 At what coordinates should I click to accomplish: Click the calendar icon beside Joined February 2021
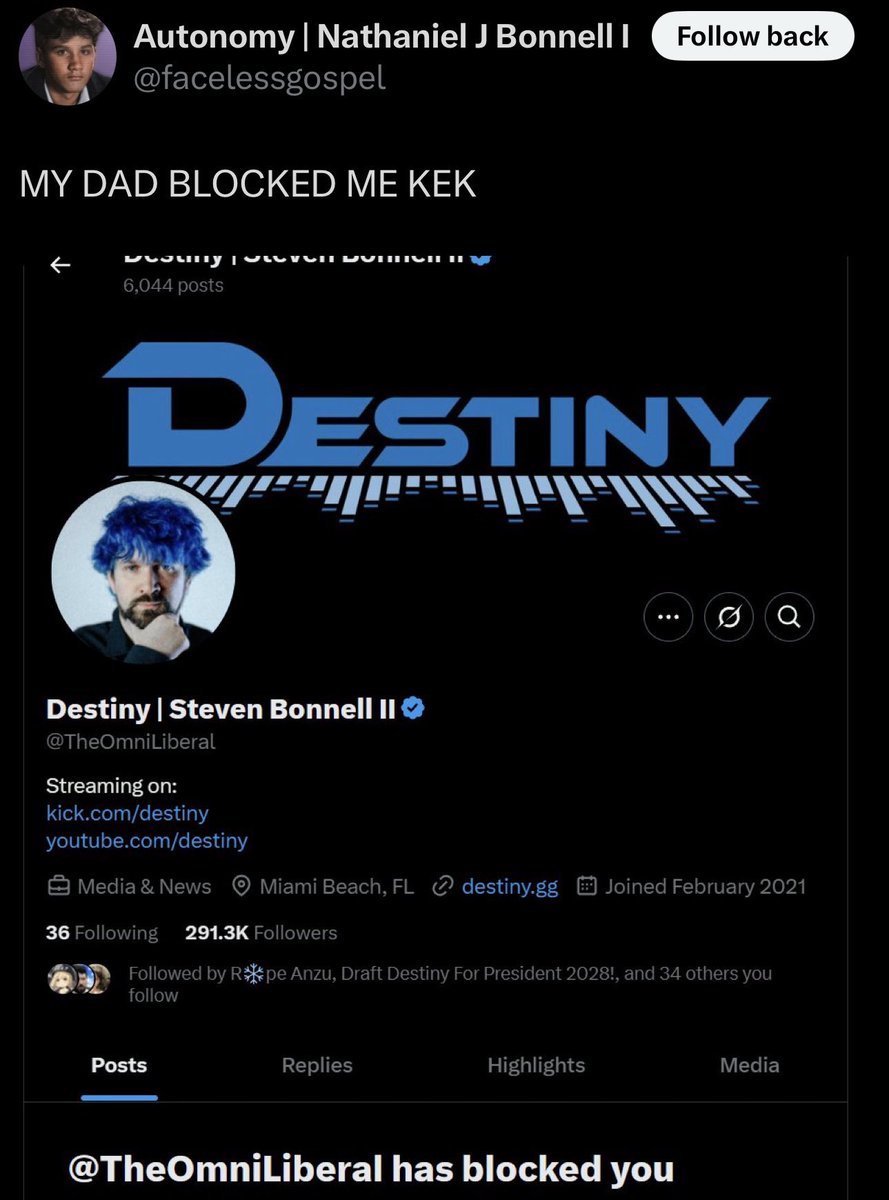pos(588,886)
